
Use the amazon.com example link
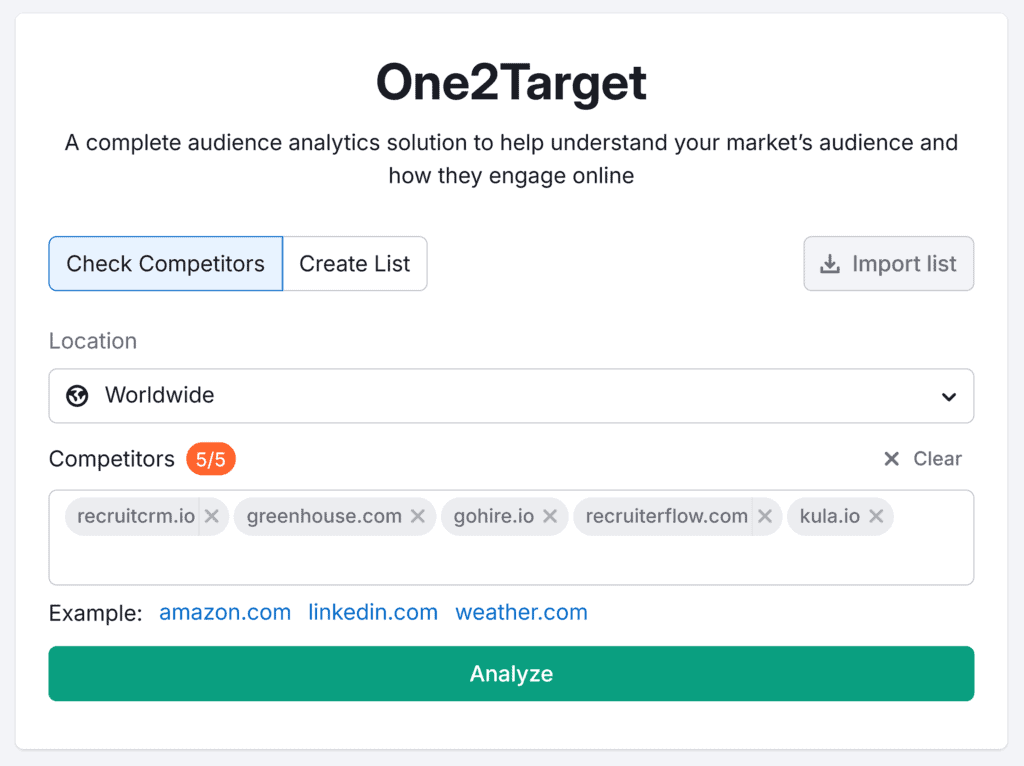(x=225, y=612)
